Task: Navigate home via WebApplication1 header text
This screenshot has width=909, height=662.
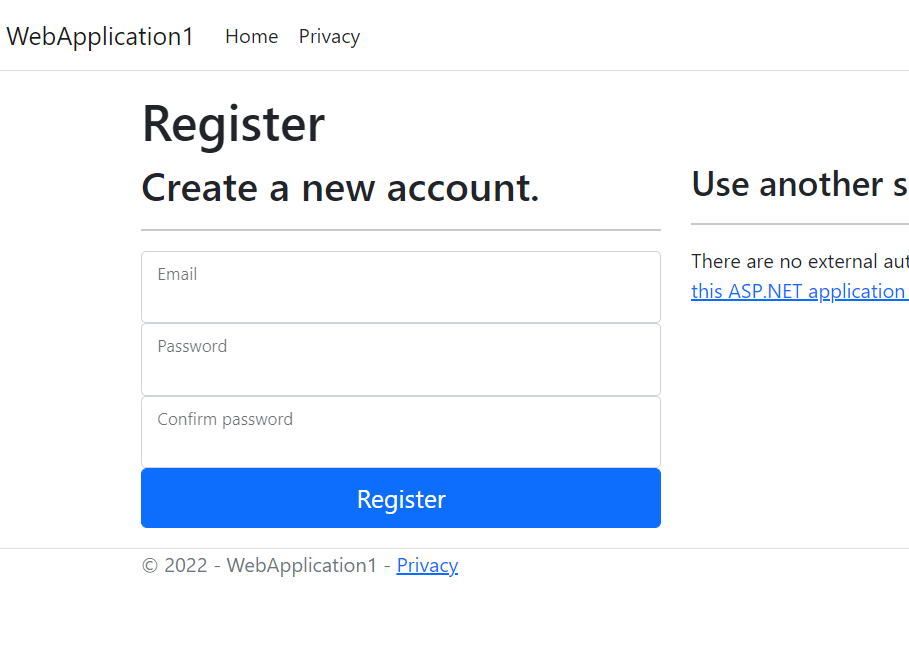Action: click(x=99, y=36)
